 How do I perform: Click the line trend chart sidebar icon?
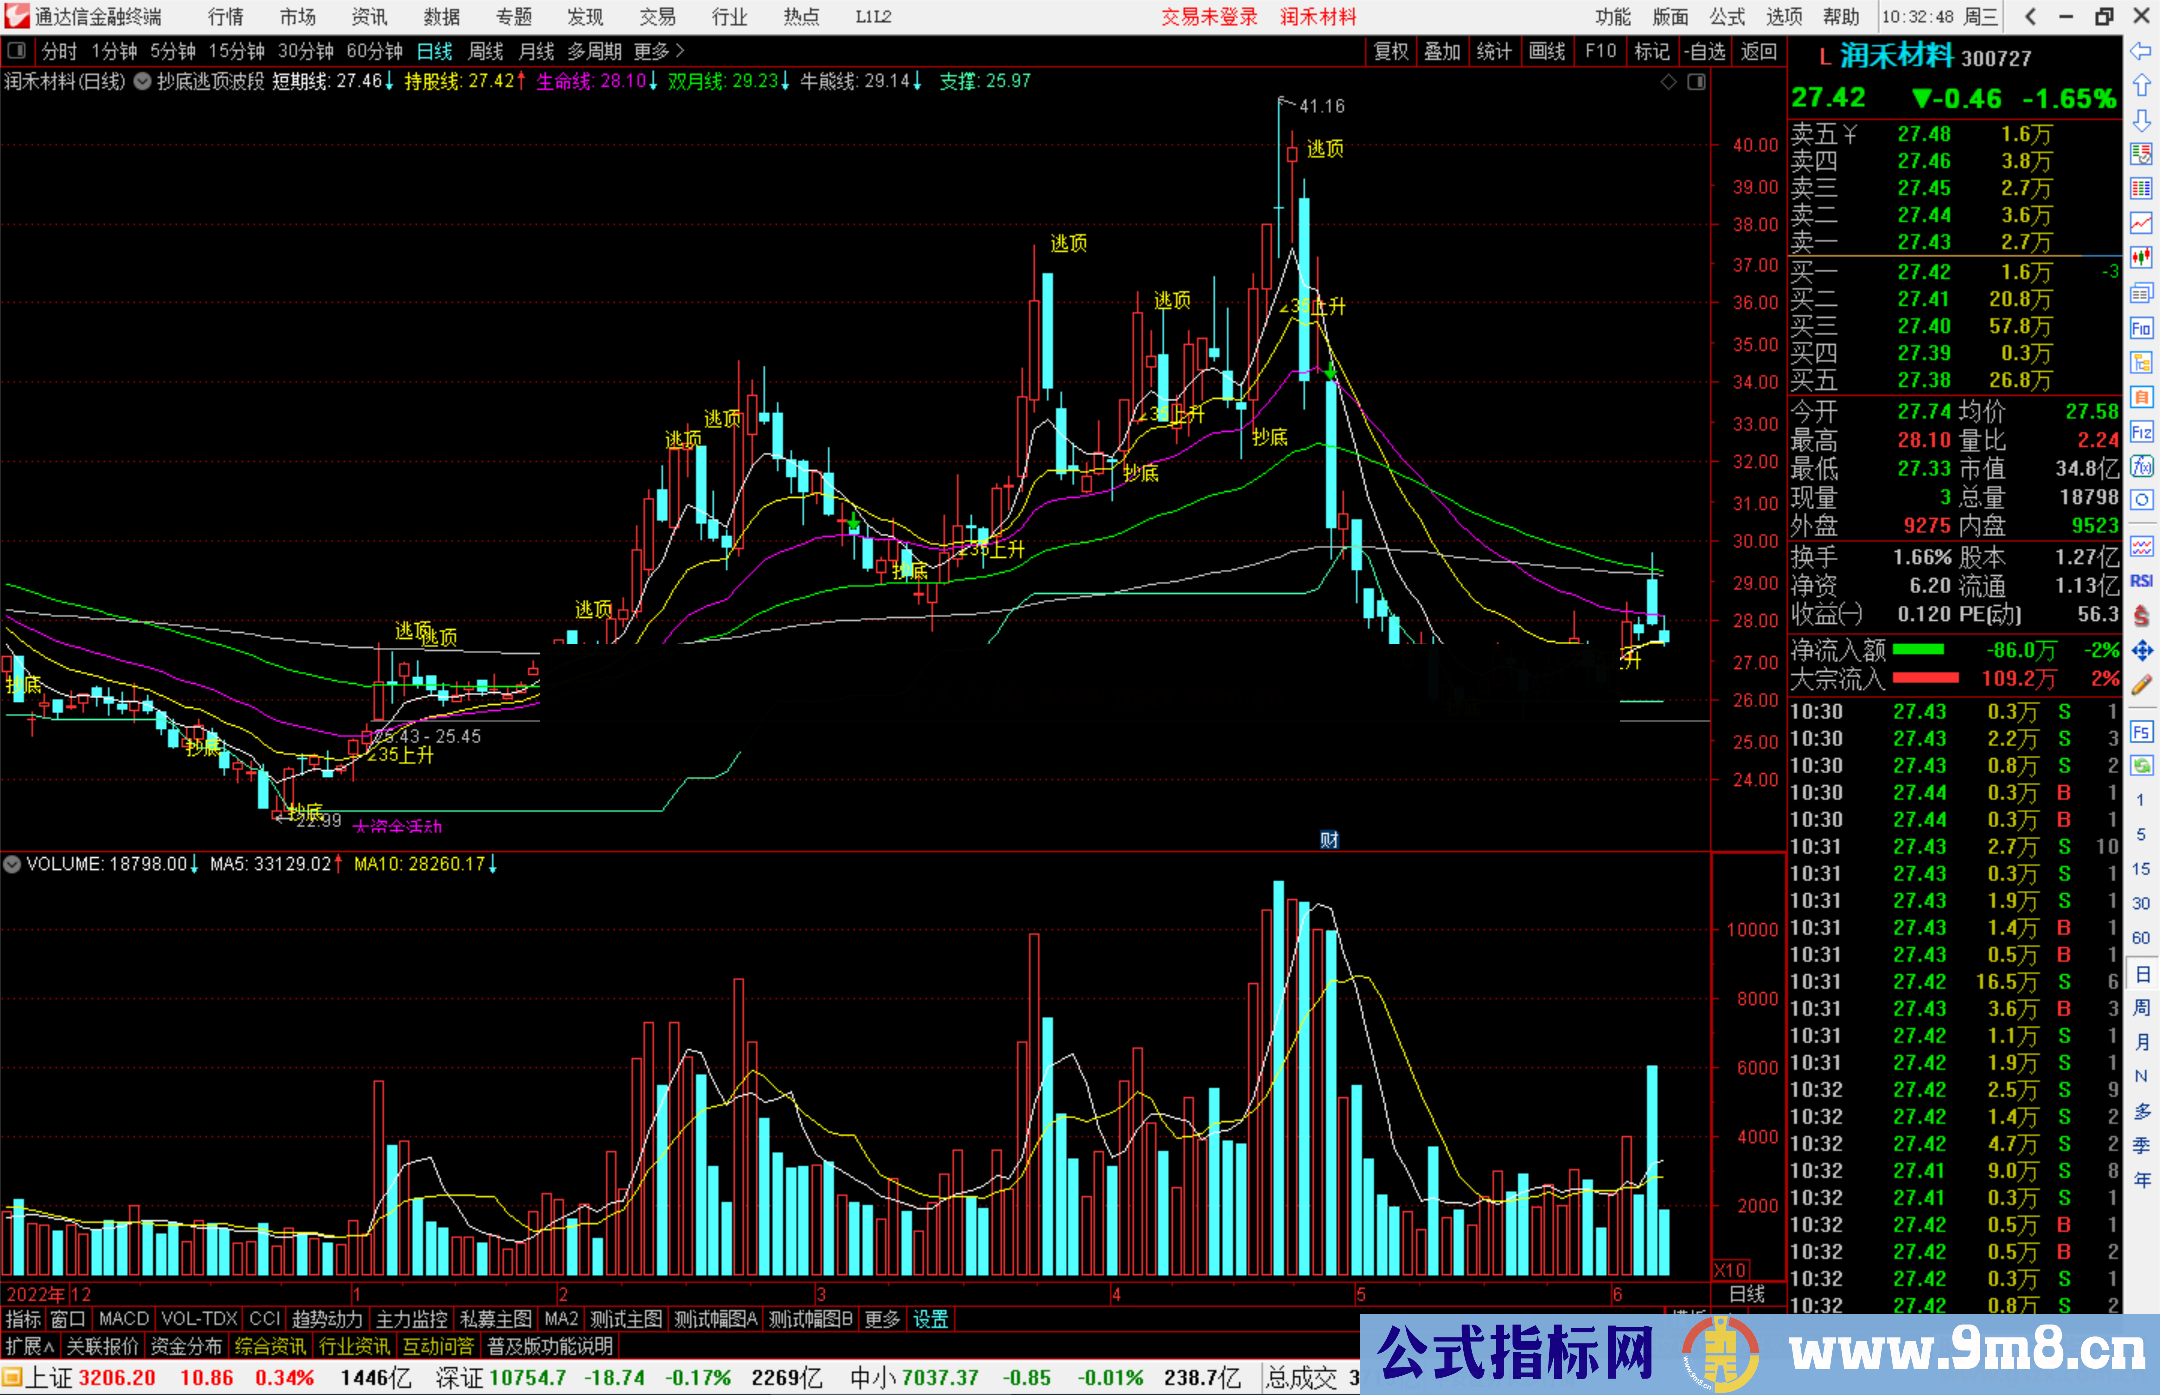(x=2141, y=222)
